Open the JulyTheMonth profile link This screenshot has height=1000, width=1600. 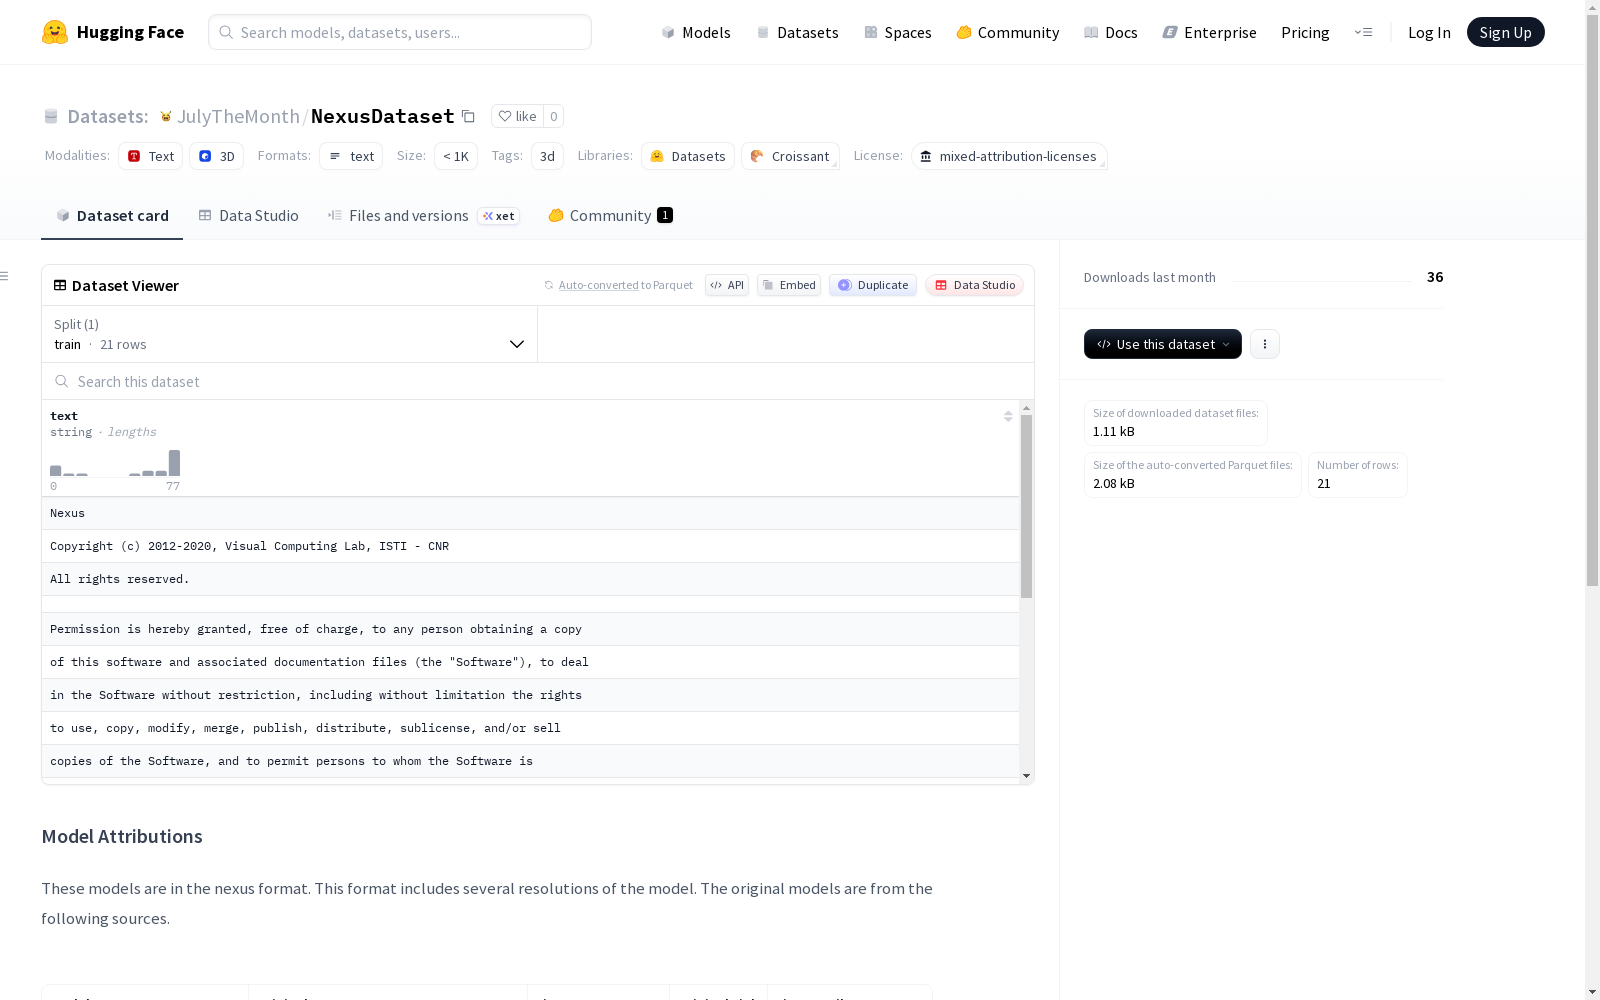pos(238,116)
